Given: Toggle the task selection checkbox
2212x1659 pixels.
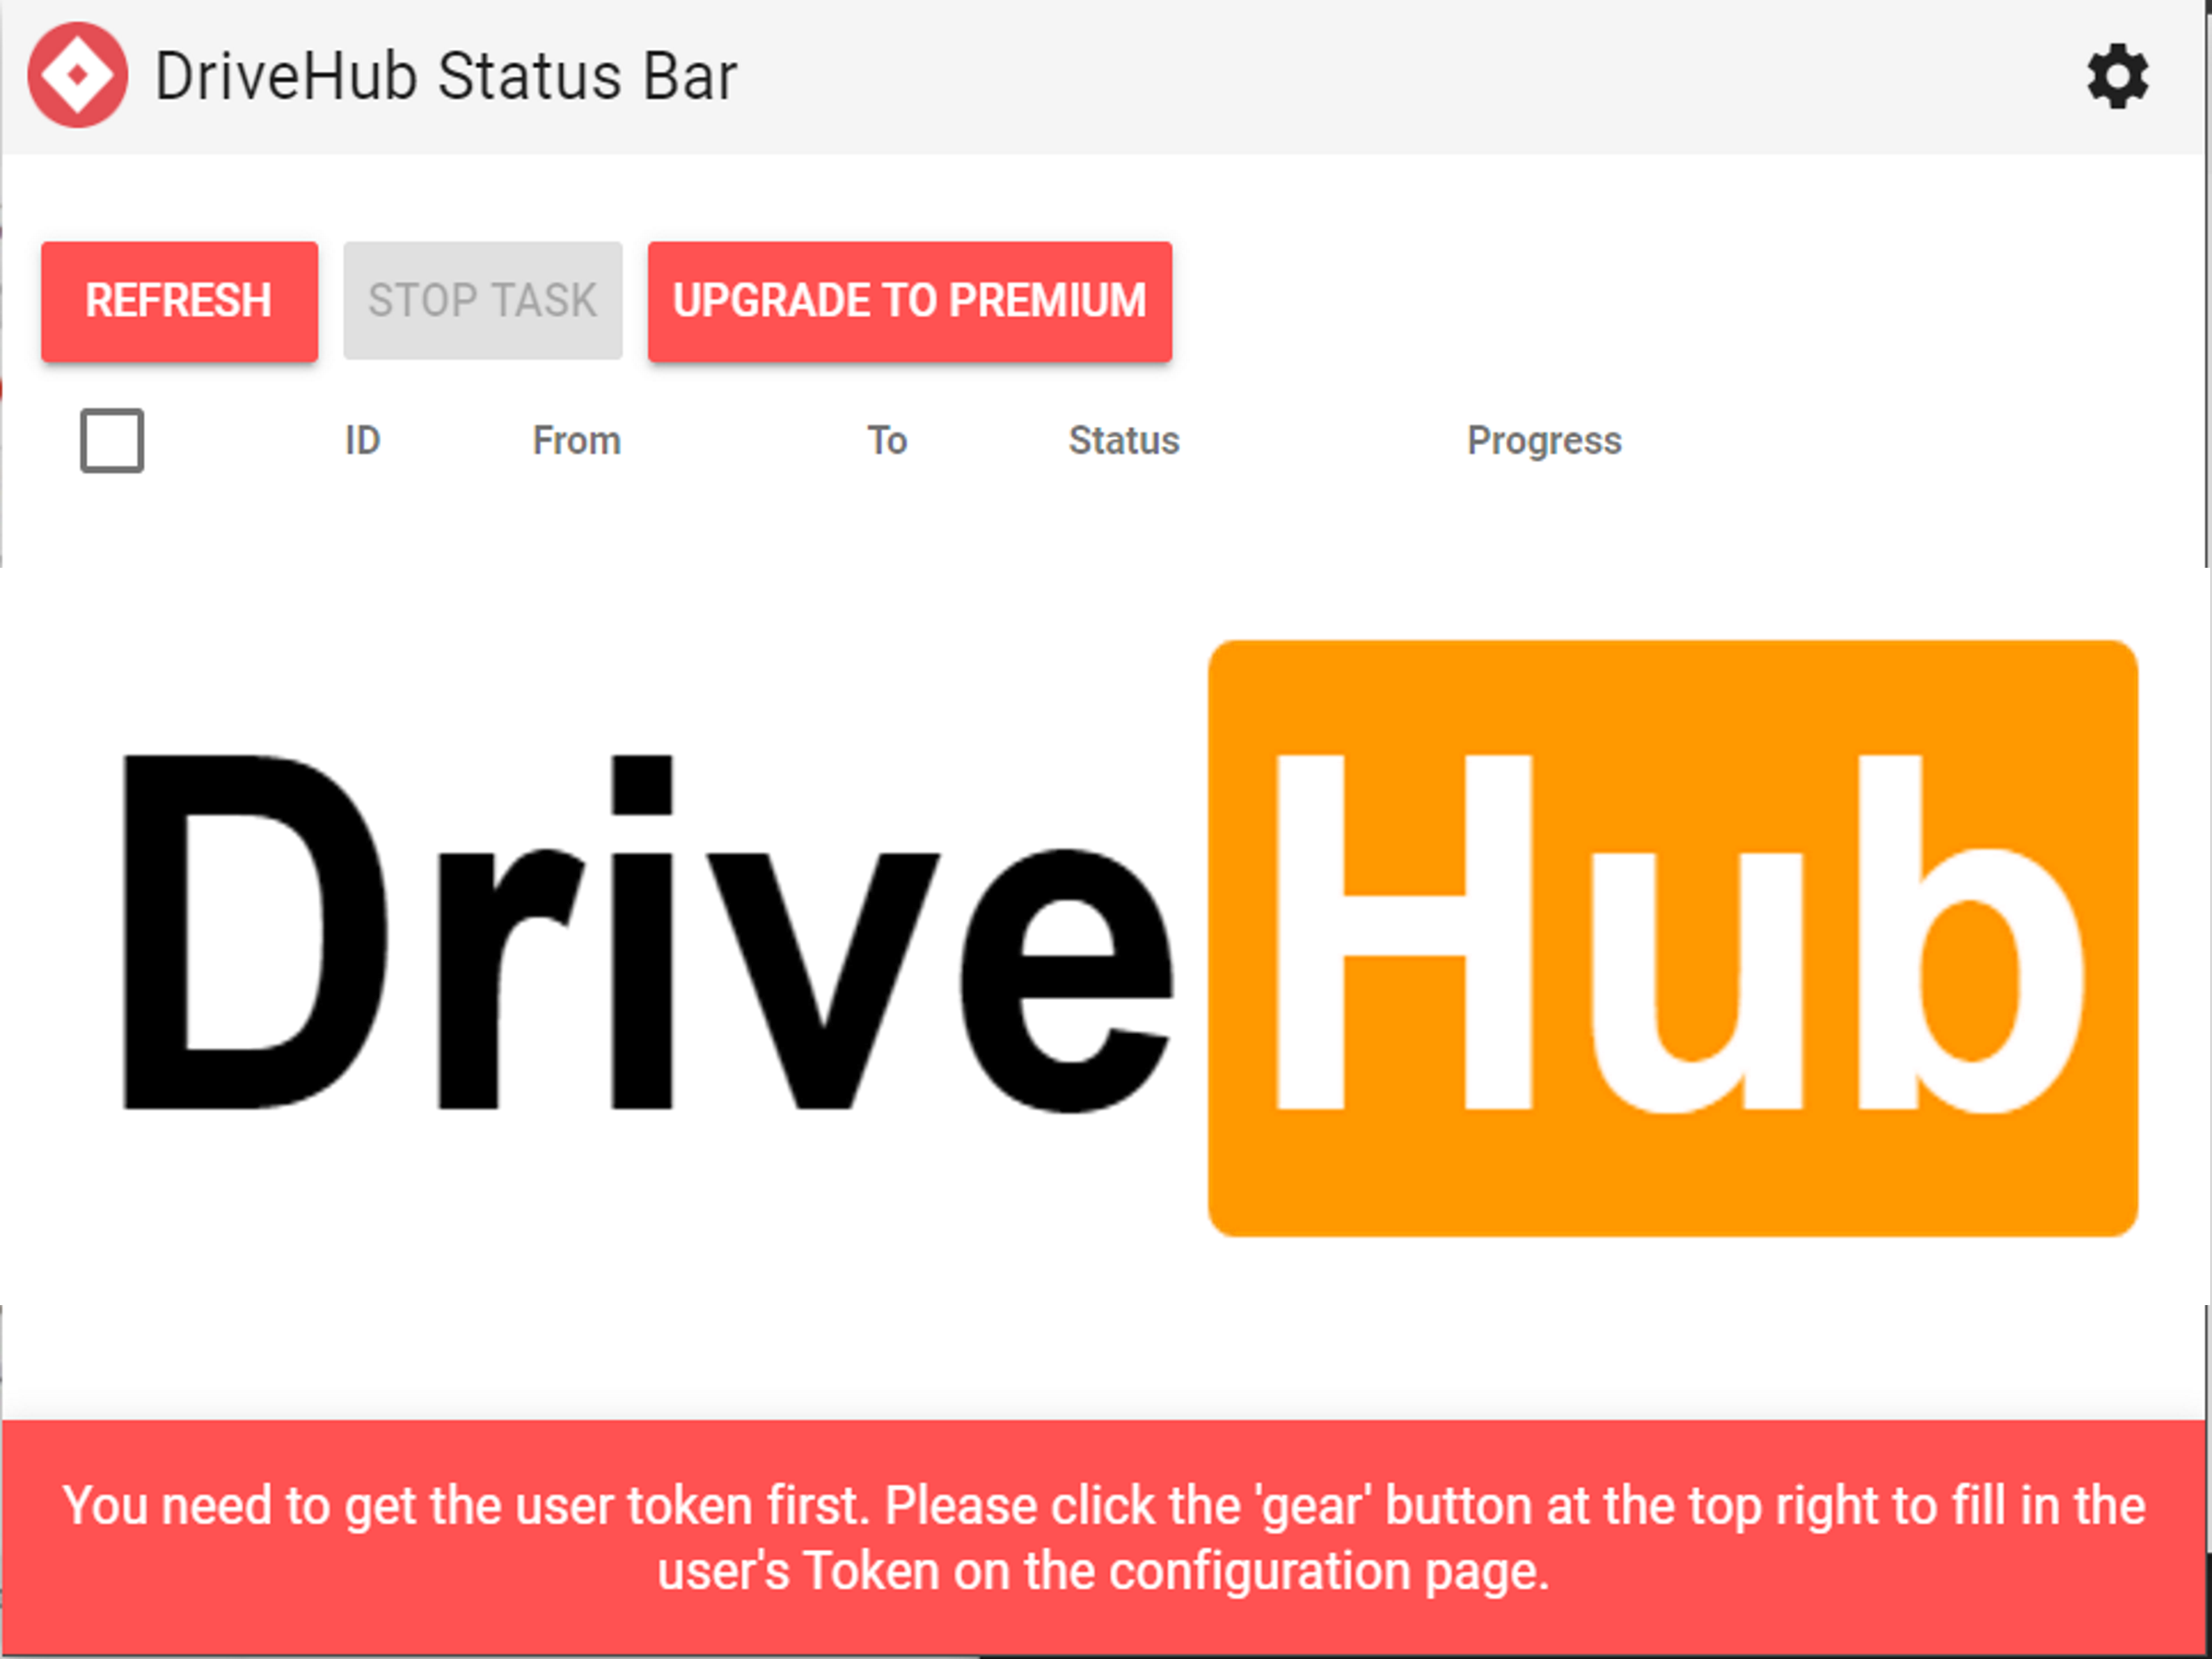Looking at the screenshot, I should pos(112,439).
